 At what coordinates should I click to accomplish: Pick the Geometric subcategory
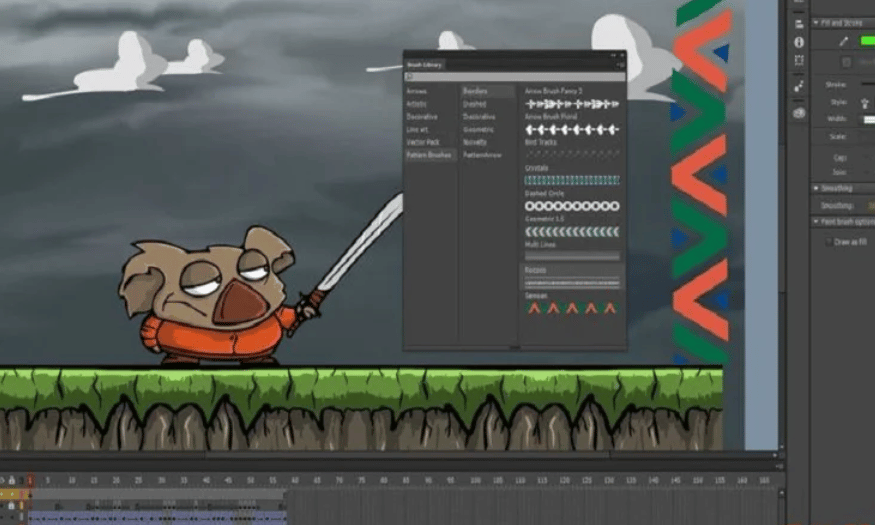tap(478, 129)
